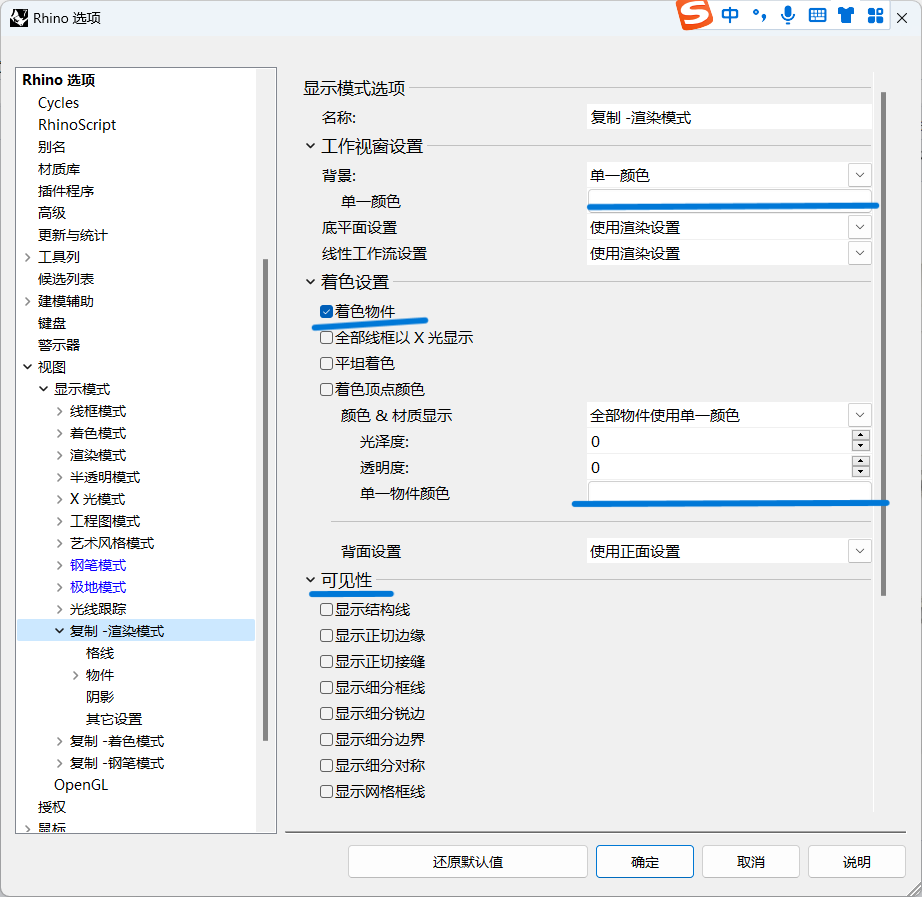Screen dimensions: 922x897
Task: Click 确定 button
Action: click(645, 862)
